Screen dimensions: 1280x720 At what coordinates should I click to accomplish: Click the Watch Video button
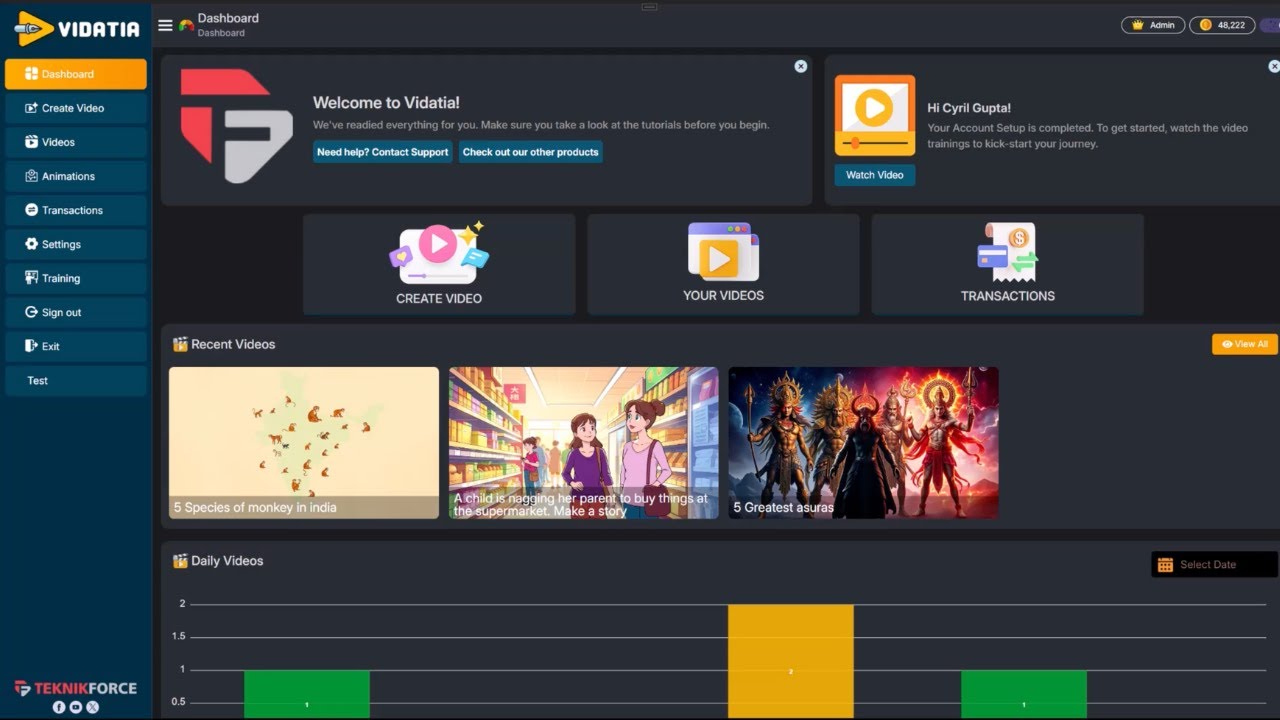874,175
